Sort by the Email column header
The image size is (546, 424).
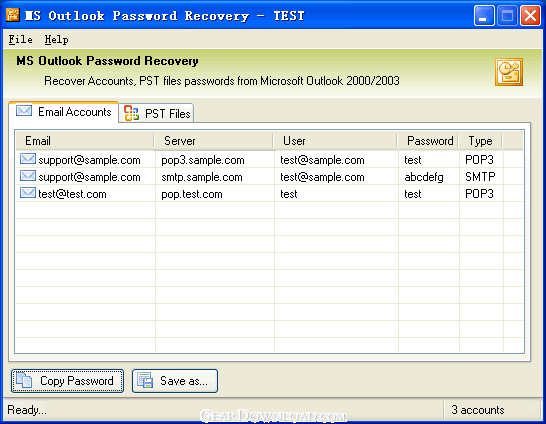click(x=85, y=141)
